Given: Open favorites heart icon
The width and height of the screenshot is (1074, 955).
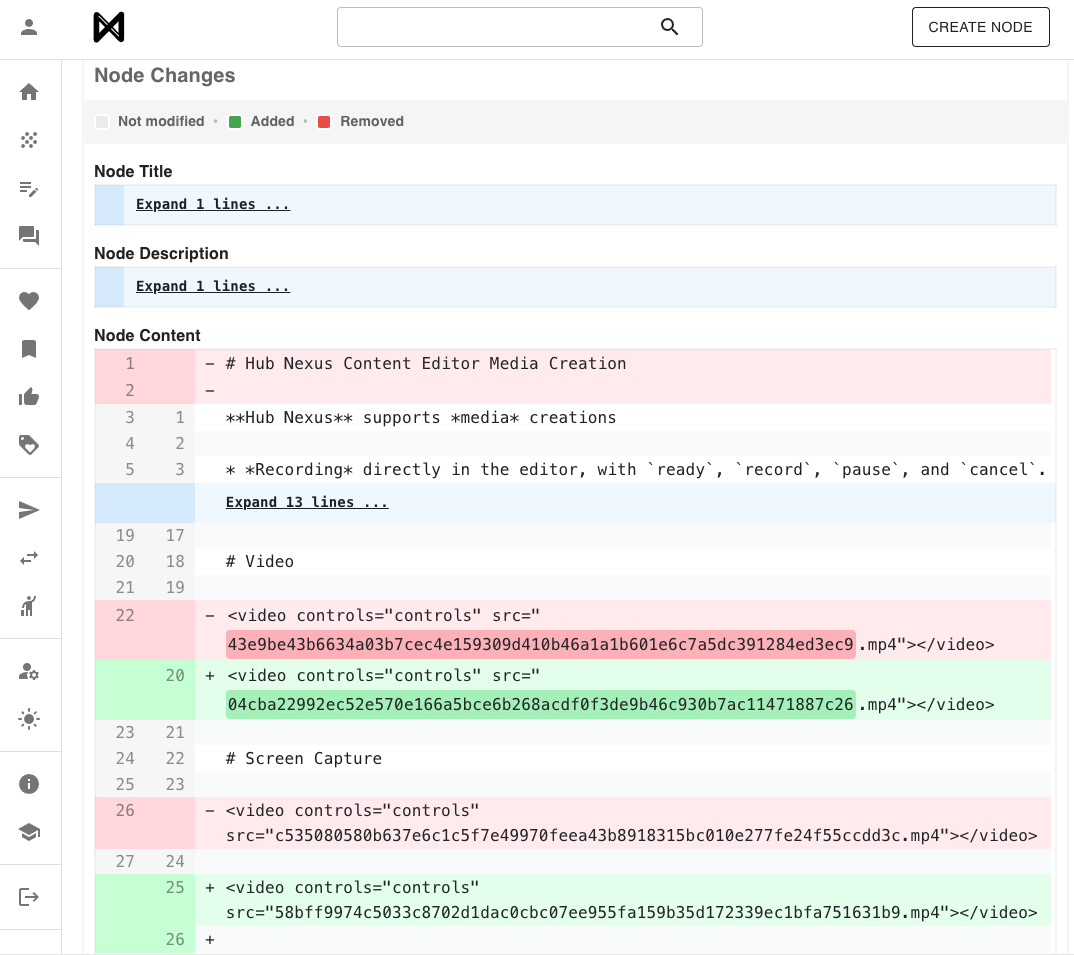Looking at the screenshot, I should pos(29,301).
